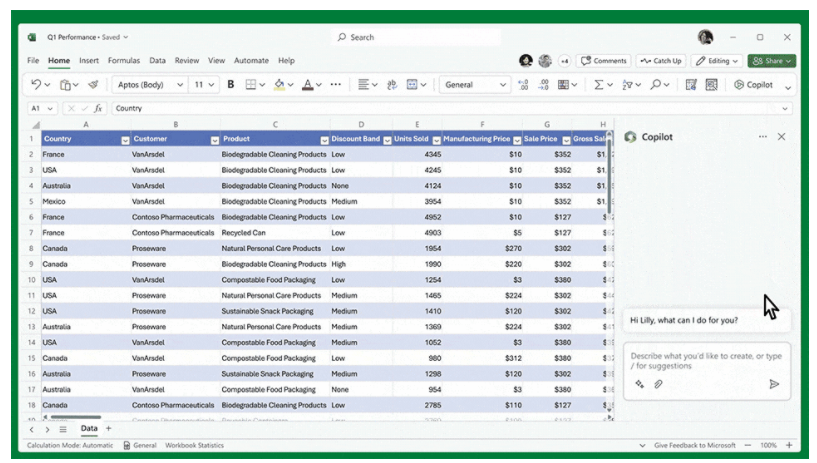Open the Automate tab

[x=251, y=60]
